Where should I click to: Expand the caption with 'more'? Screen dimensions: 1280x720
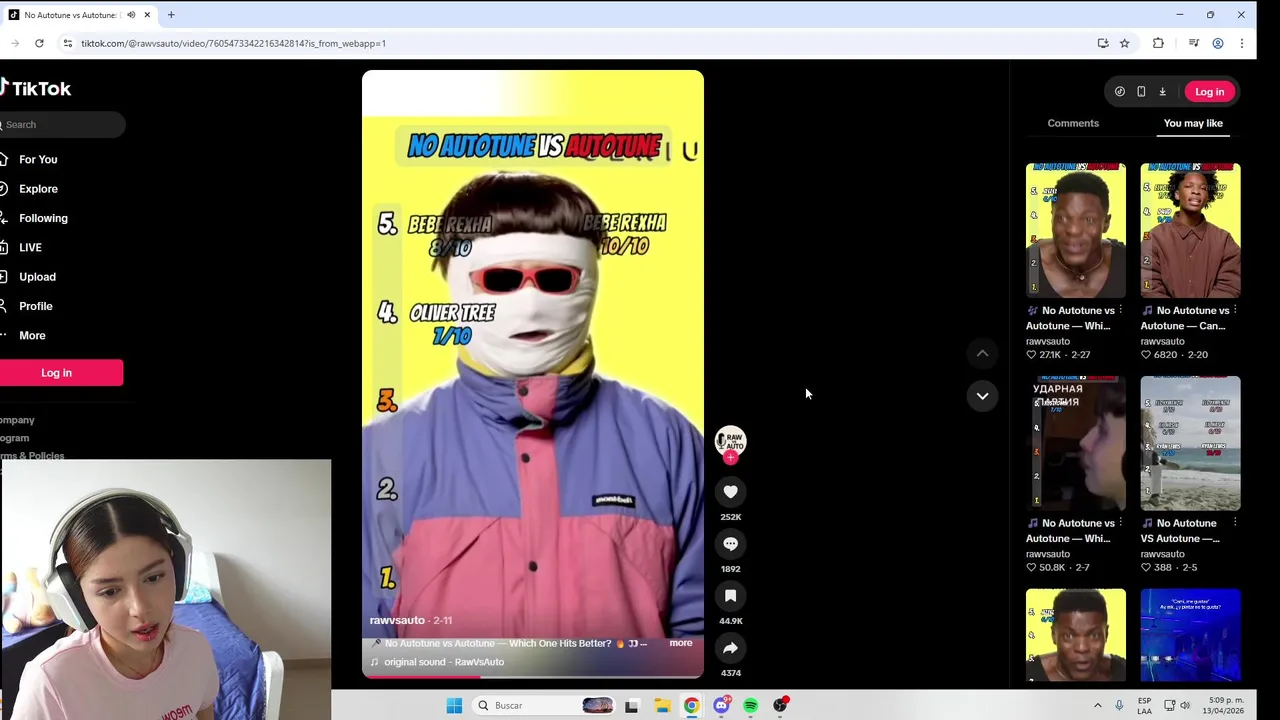[x=681, y=643]
